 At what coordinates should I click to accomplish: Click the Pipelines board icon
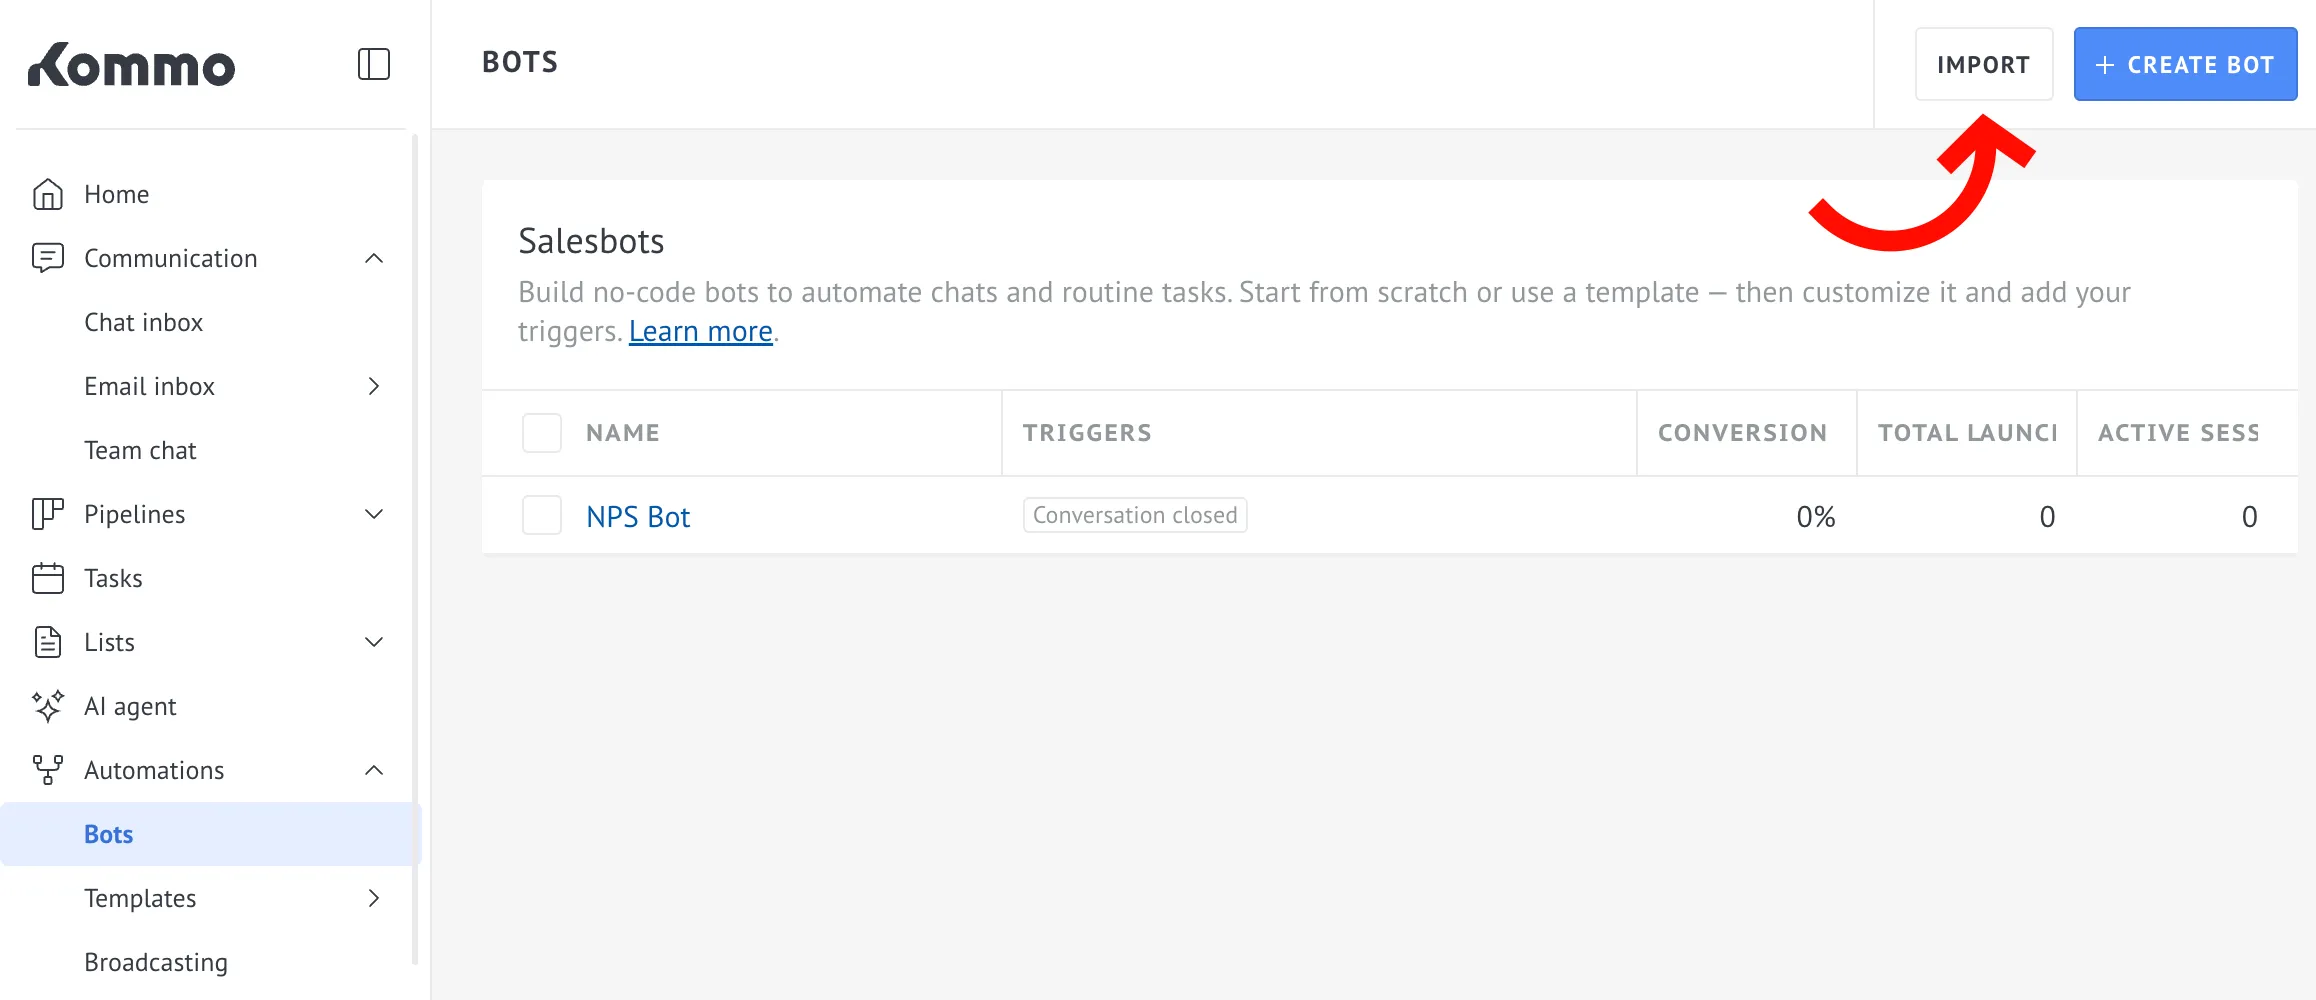[x=48, y=514]
